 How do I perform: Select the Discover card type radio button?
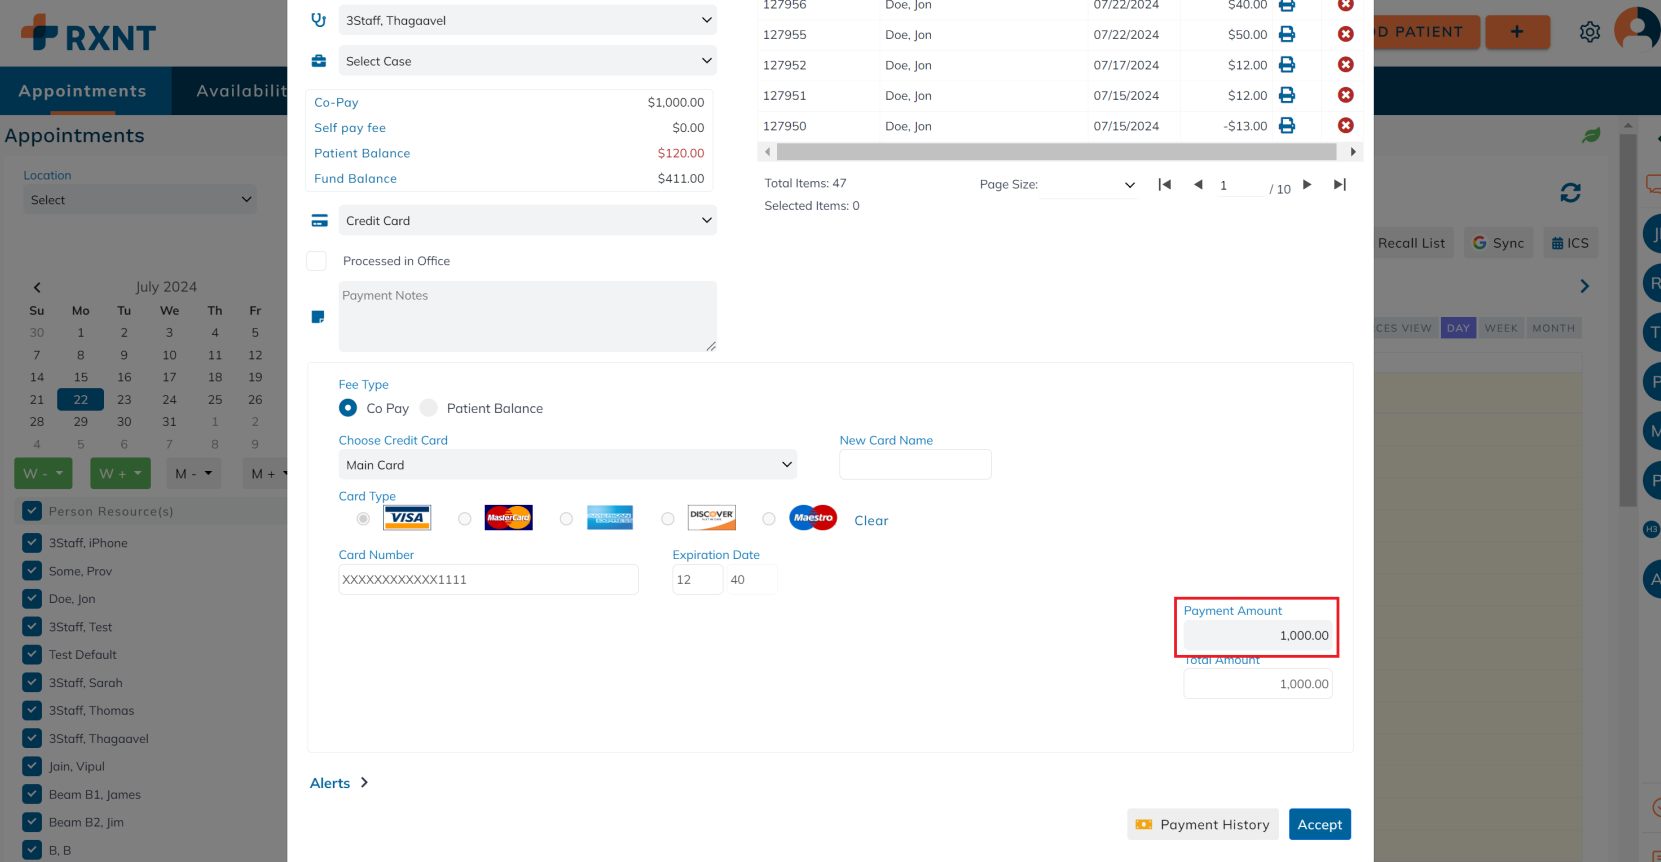[668, 519]
